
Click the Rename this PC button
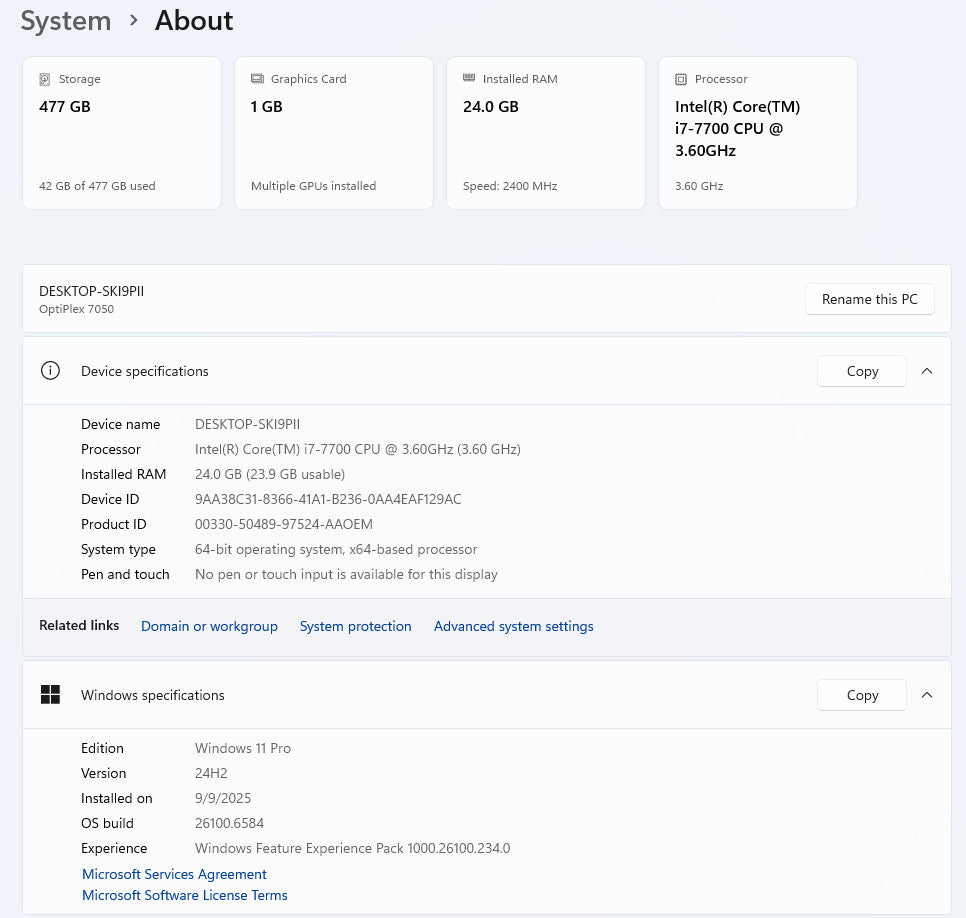869,299
